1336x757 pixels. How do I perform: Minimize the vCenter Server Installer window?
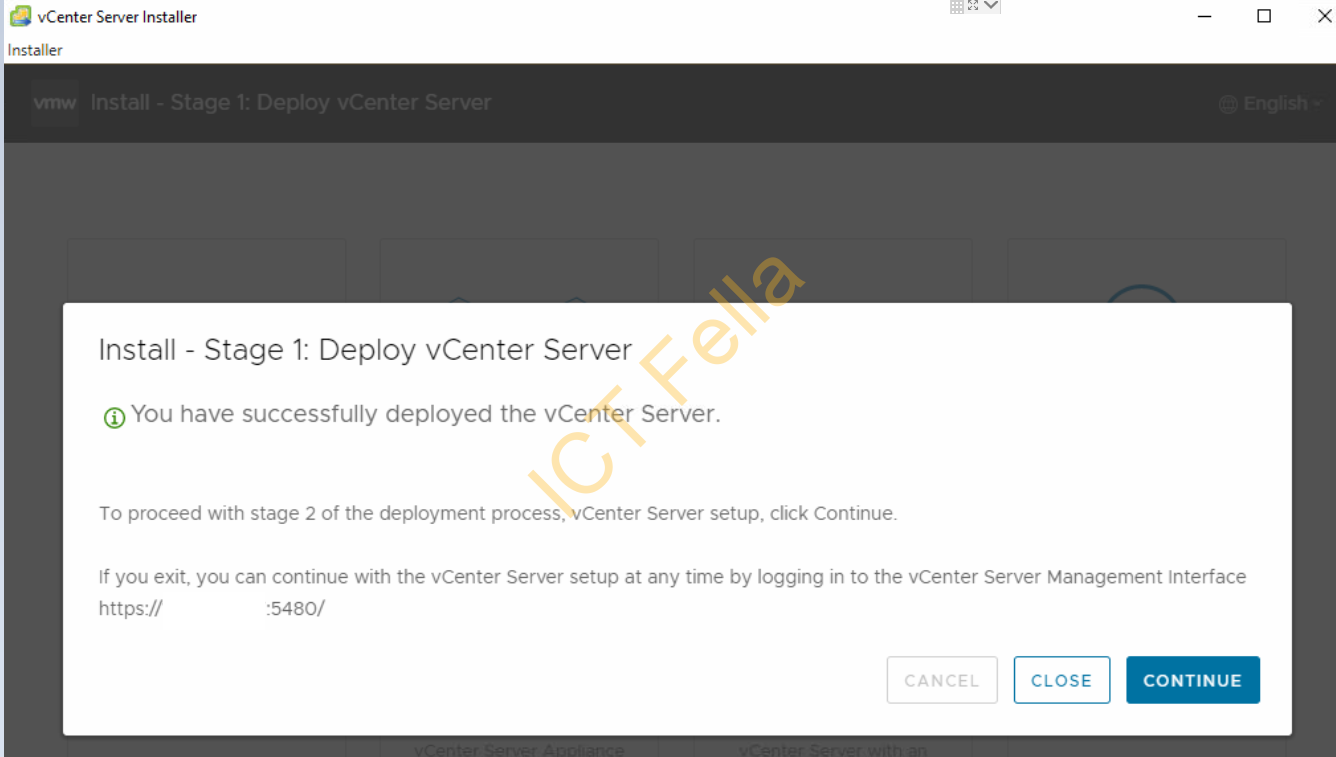1206,16
